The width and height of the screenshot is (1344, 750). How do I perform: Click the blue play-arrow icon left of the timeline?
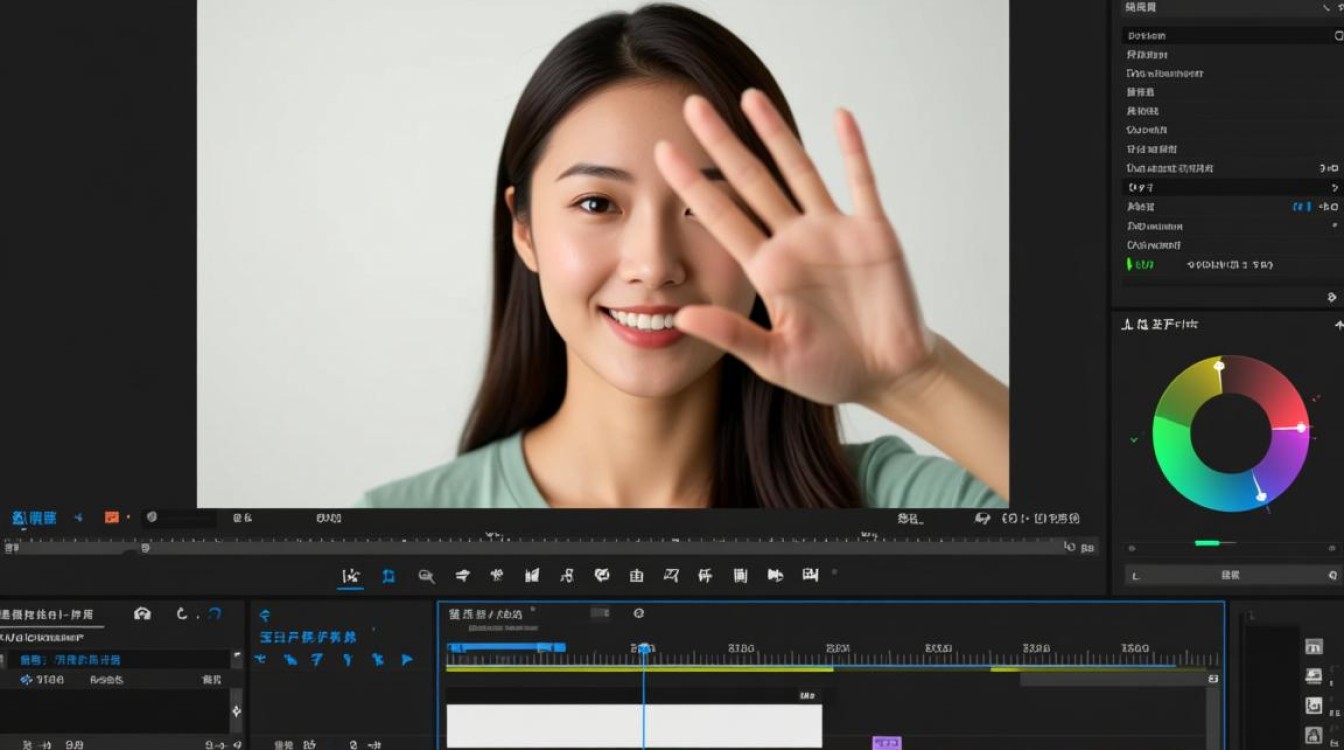[407, 660]
